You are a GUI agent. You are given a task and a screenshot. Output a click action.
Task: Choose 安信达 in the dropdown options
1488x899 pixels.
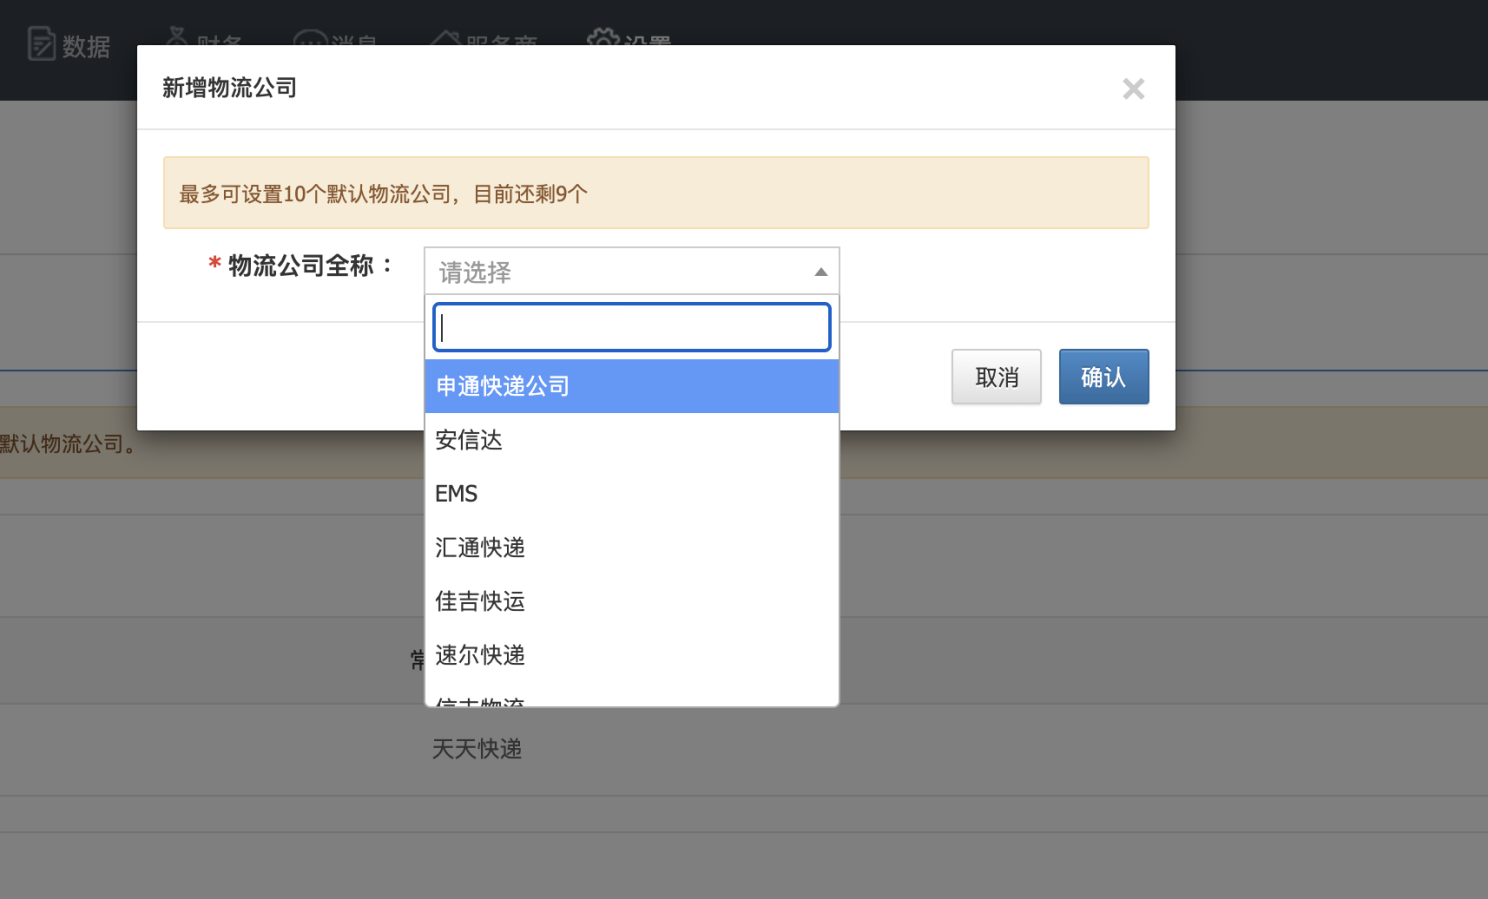[x=631, y=440]
